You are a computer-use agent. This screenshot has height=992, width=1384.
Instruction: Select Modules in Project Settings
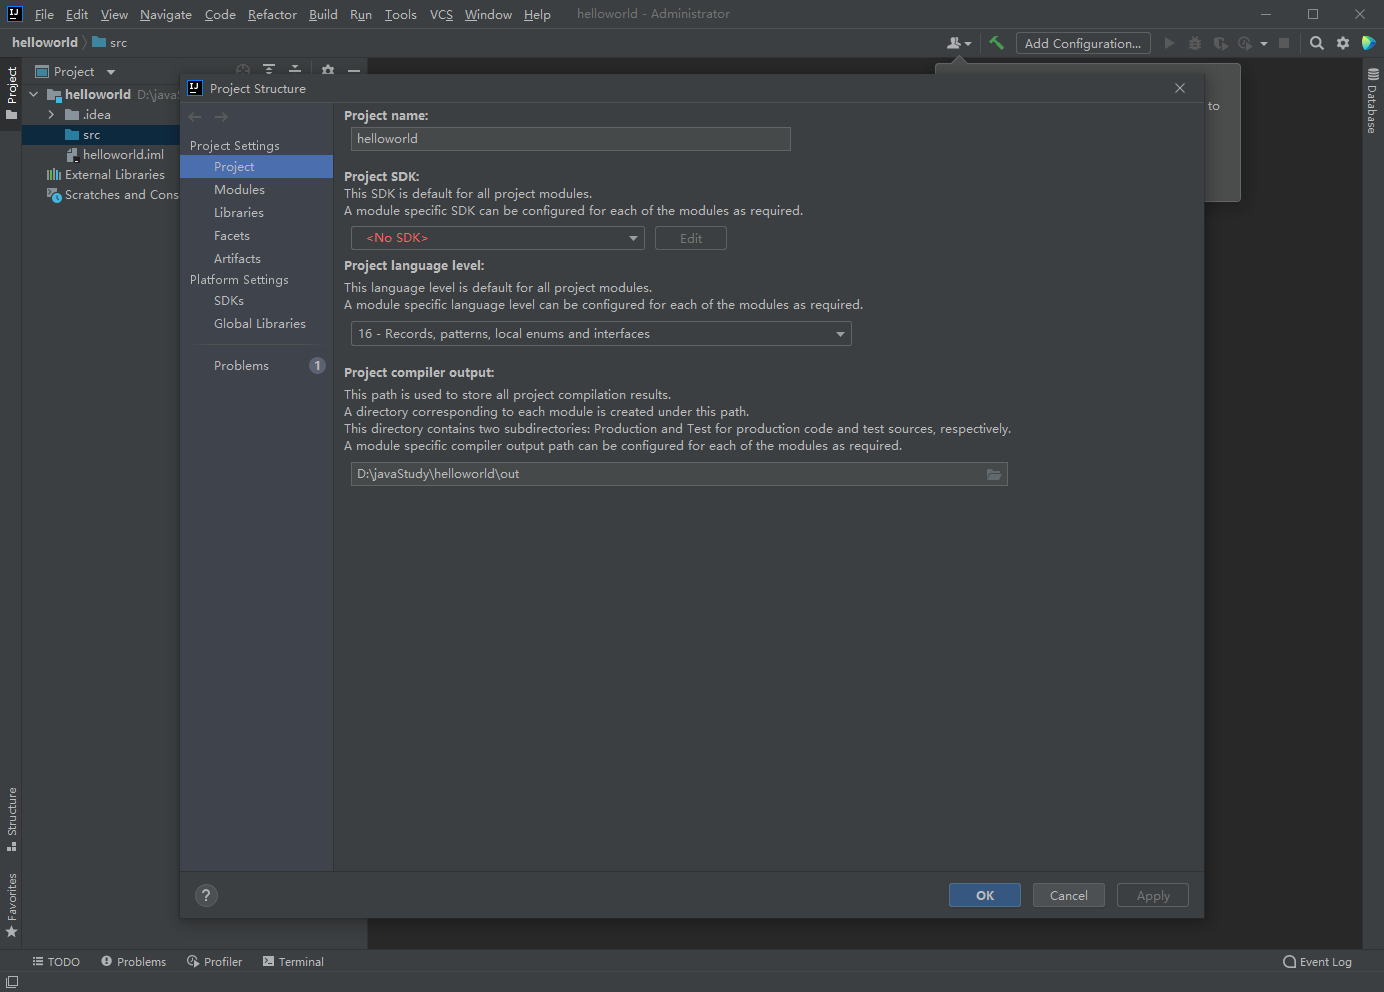(256, 190)
